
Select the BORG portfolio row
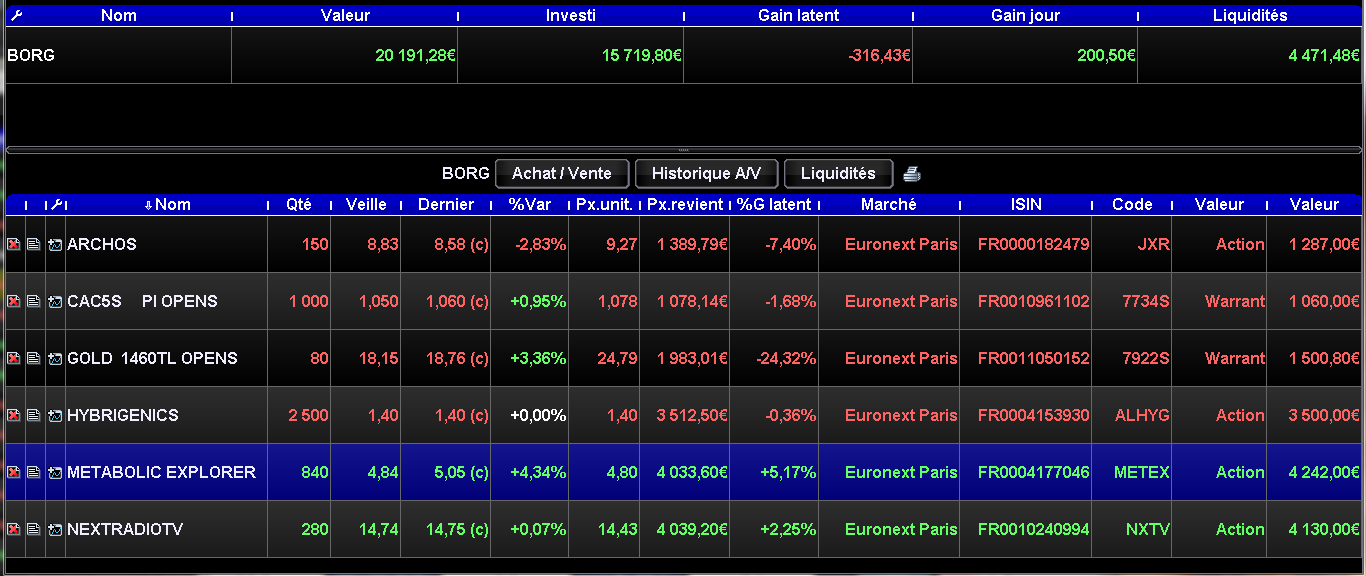(x=683, y=55)
